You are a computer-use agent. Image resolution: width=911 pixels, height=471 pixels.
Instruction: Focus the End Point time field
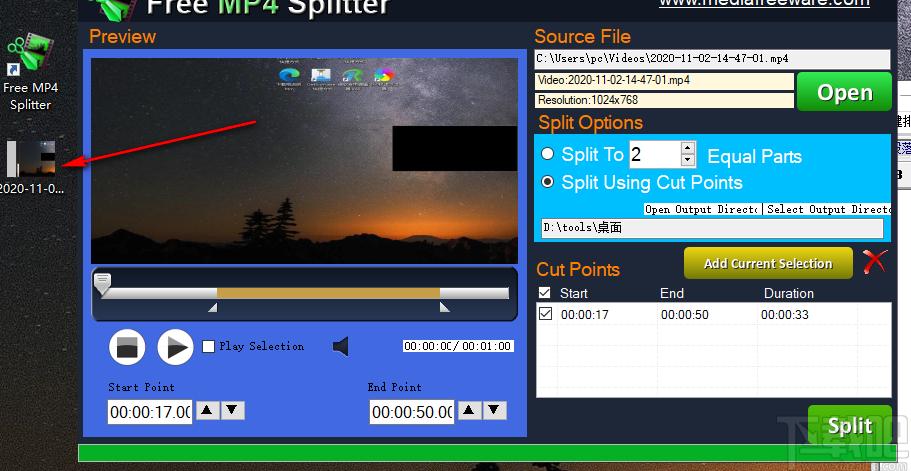pos(412,412)
